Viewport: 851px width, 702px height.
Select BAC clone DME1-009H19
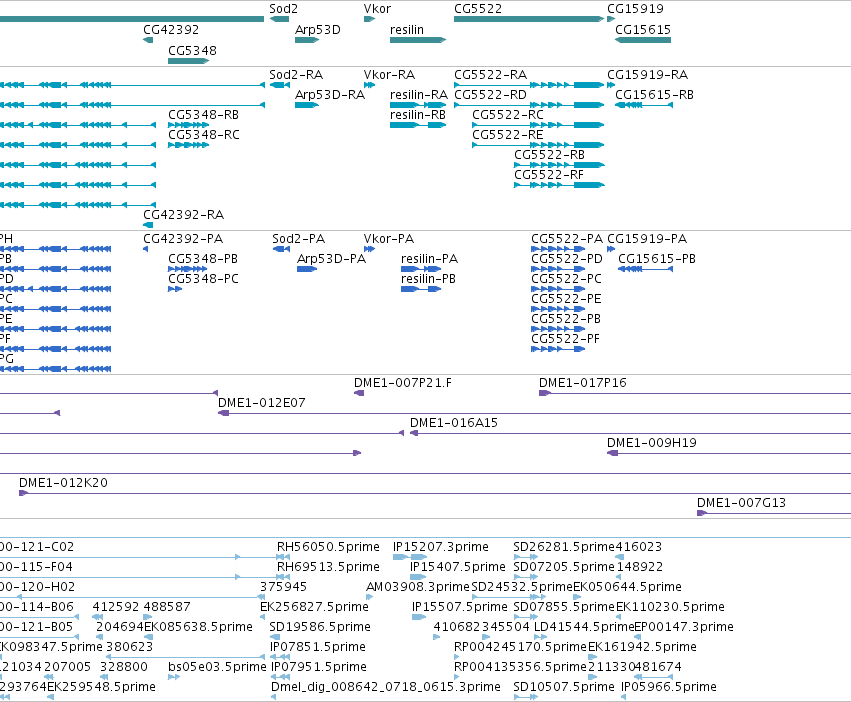pos(652,444)
